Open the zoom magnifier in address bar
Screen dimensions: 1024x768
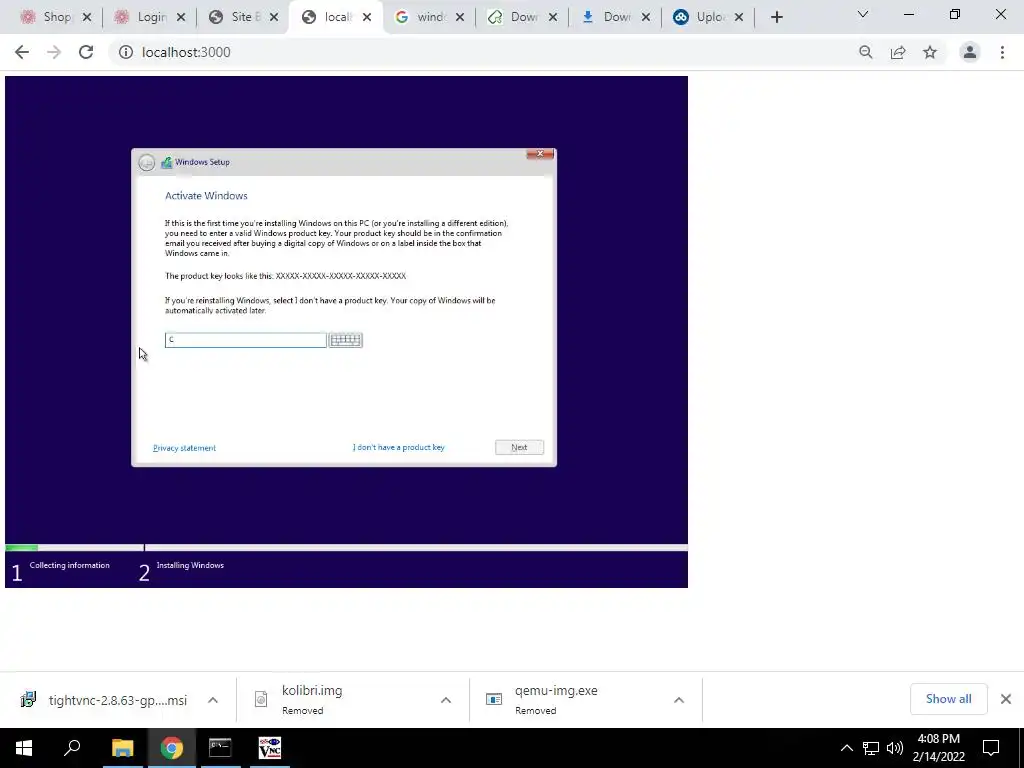tap(865, 52)
